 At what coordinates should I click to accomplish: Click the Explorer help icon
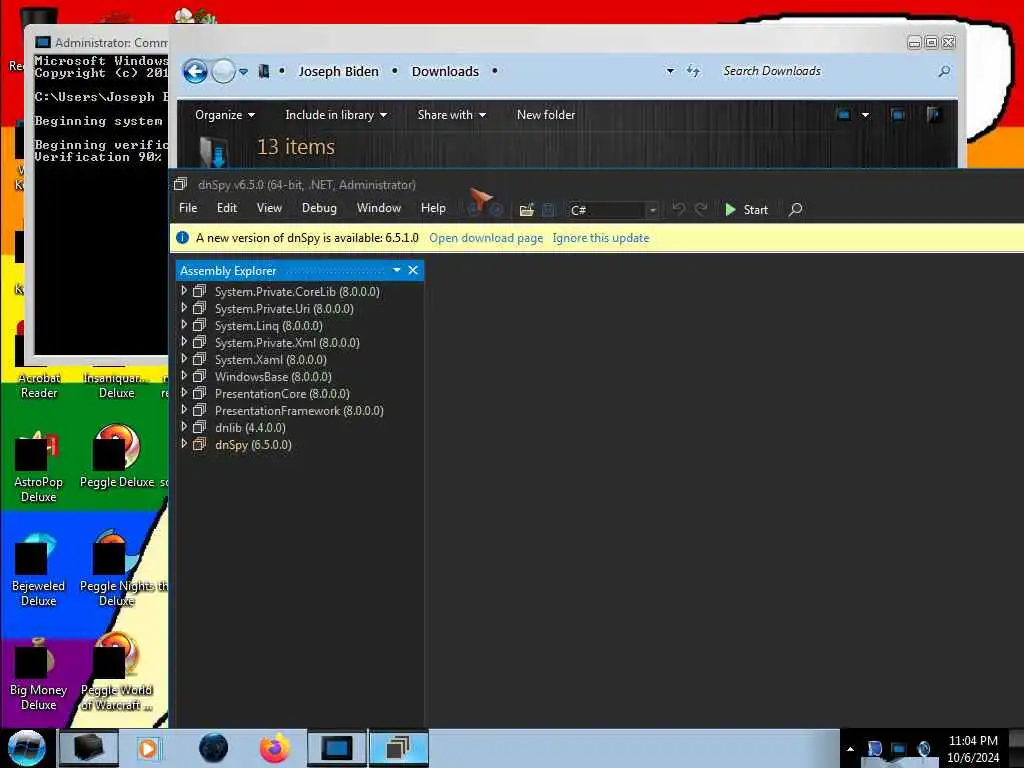pyautogui.click(x=934, y=115)
